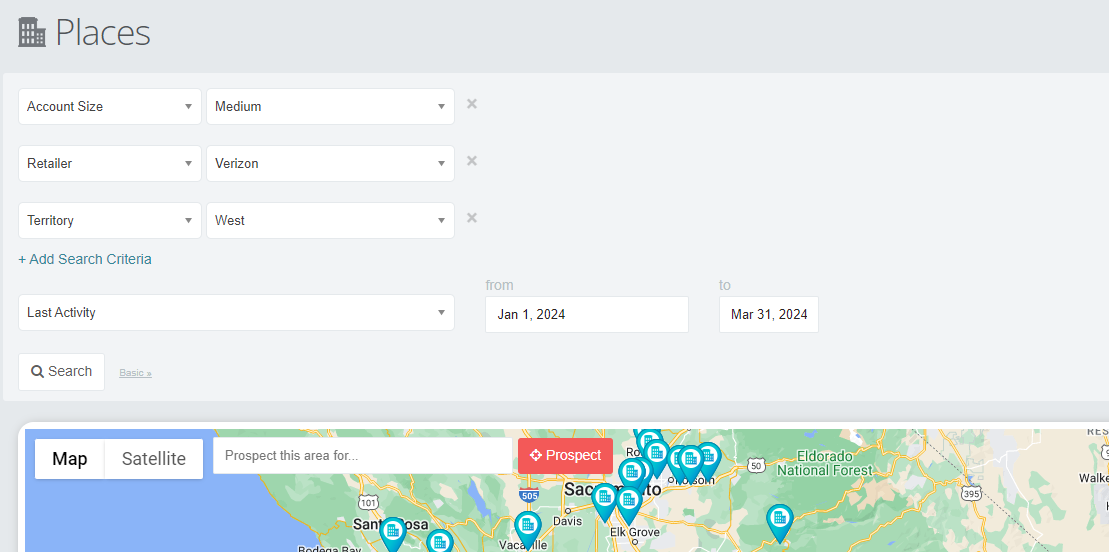
Task: Change the Verizon value dropdown
Action: 330,163
